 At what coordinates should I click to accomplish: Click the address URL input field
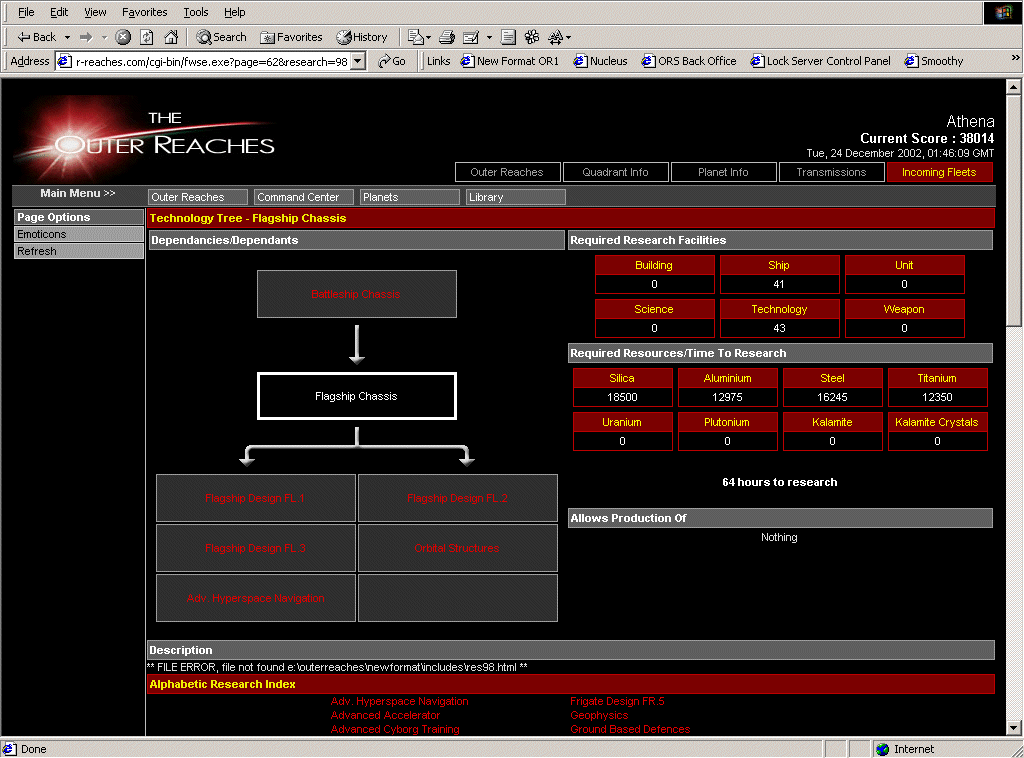pyautogui.click(x=212, y=61)
